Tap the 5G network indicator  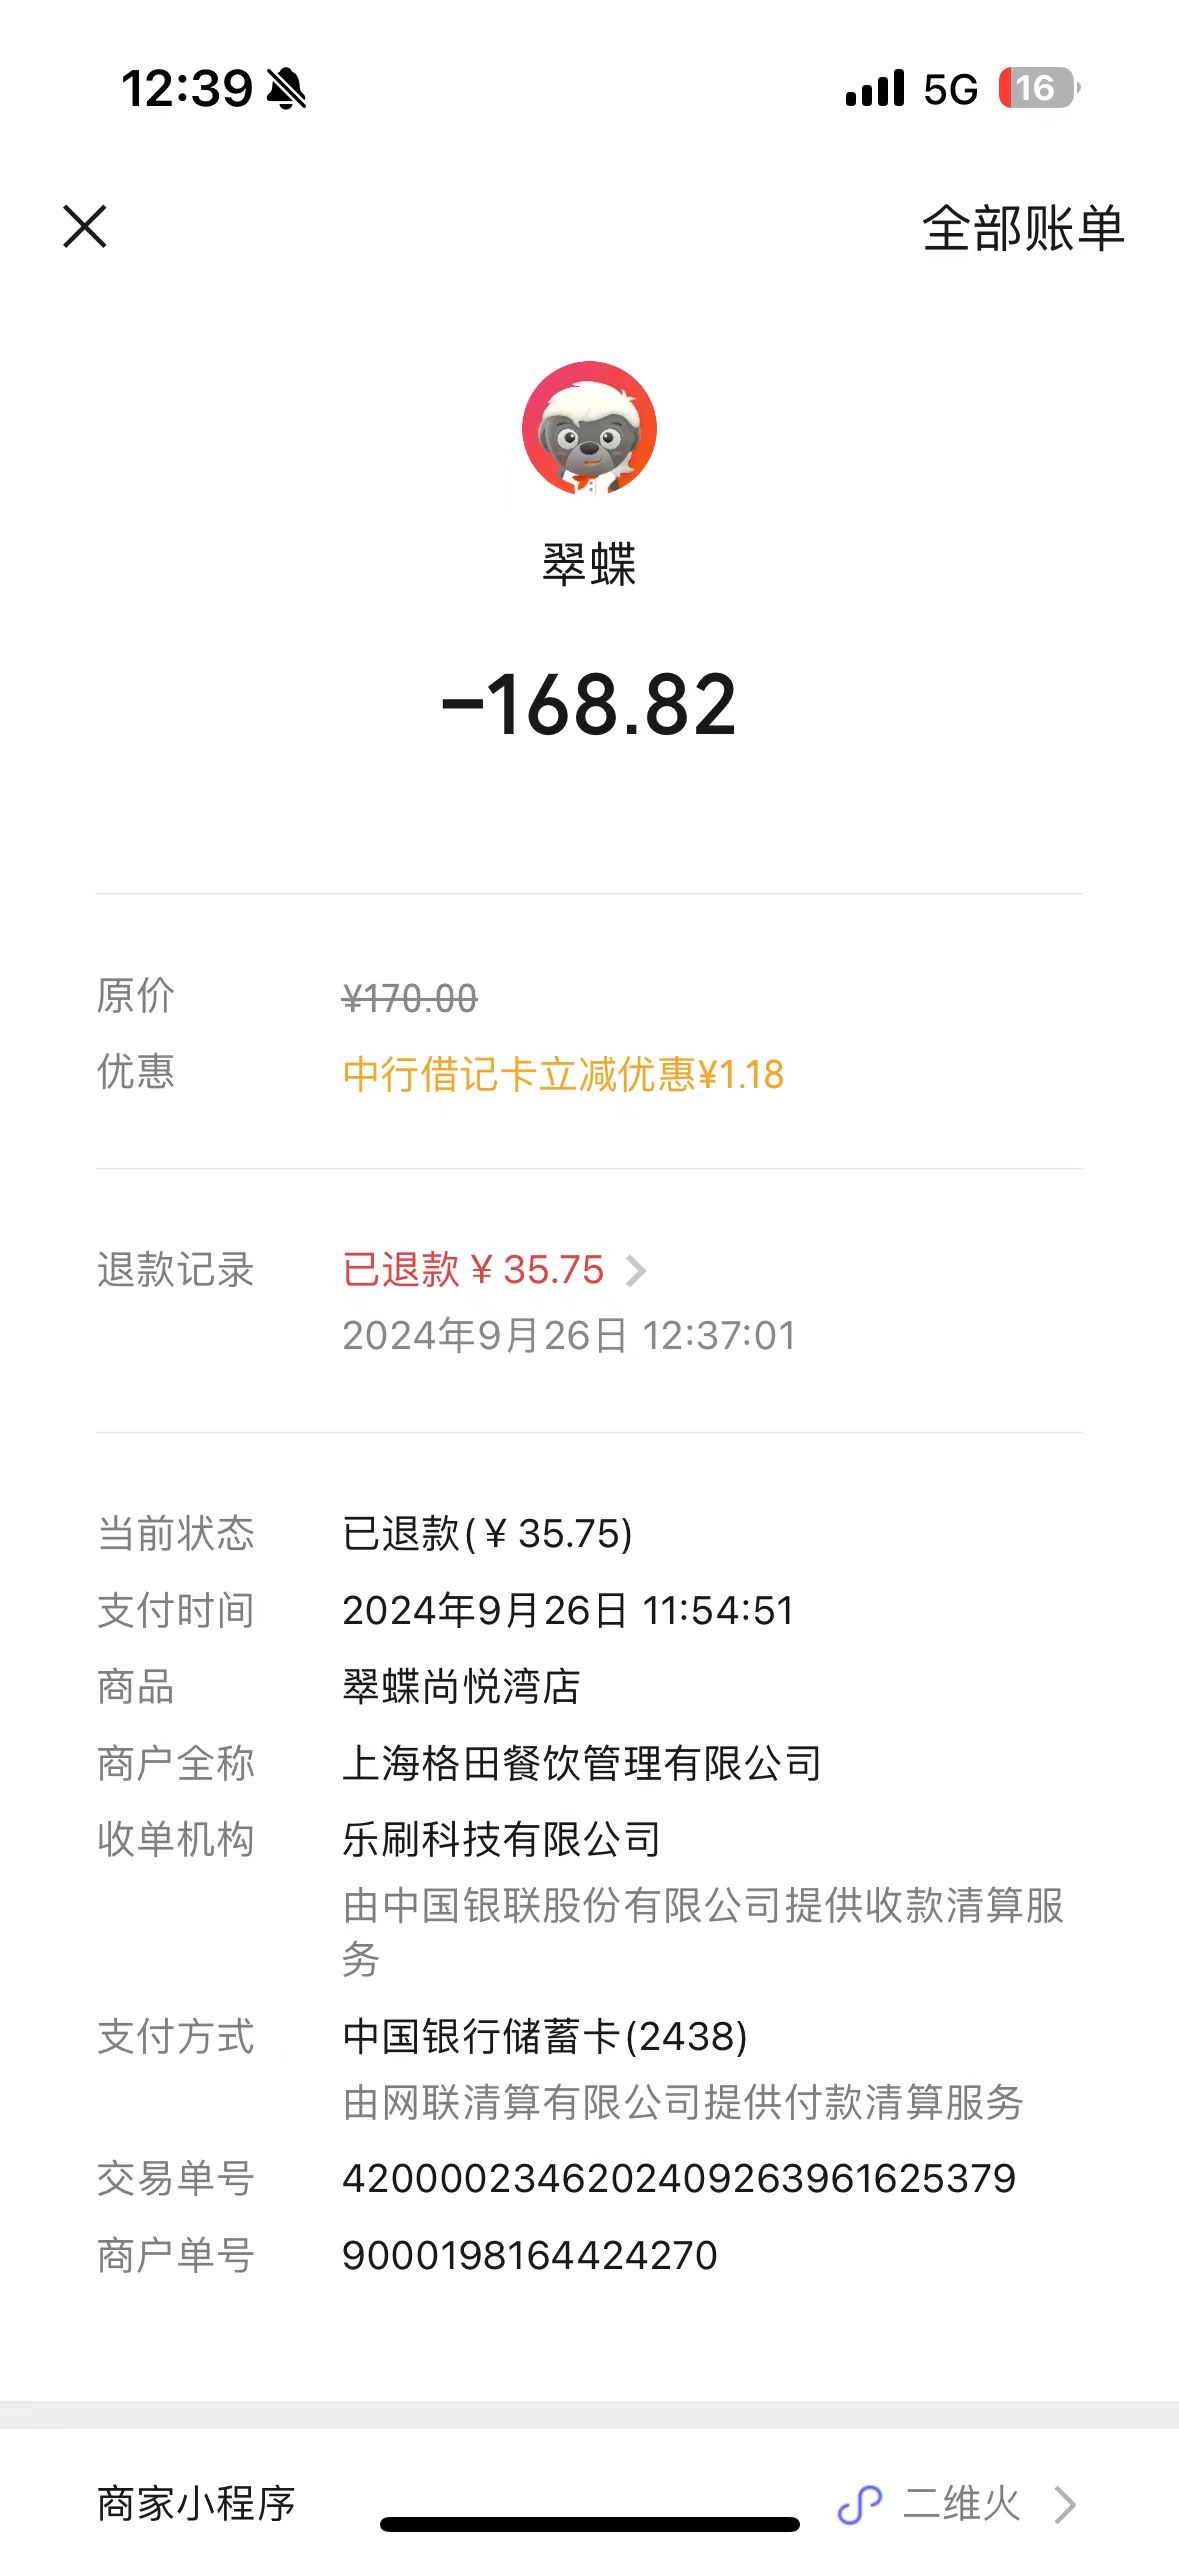tap(950, 90)
